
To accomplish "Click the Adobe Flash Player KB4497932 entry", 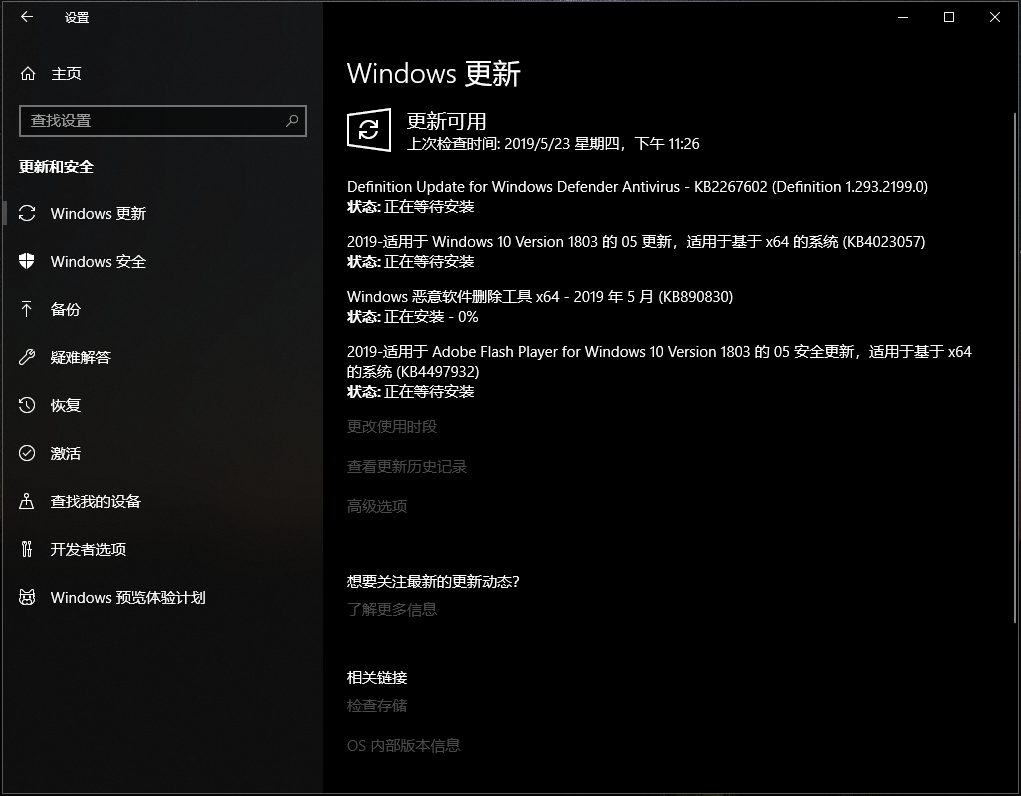I will 659,371.
